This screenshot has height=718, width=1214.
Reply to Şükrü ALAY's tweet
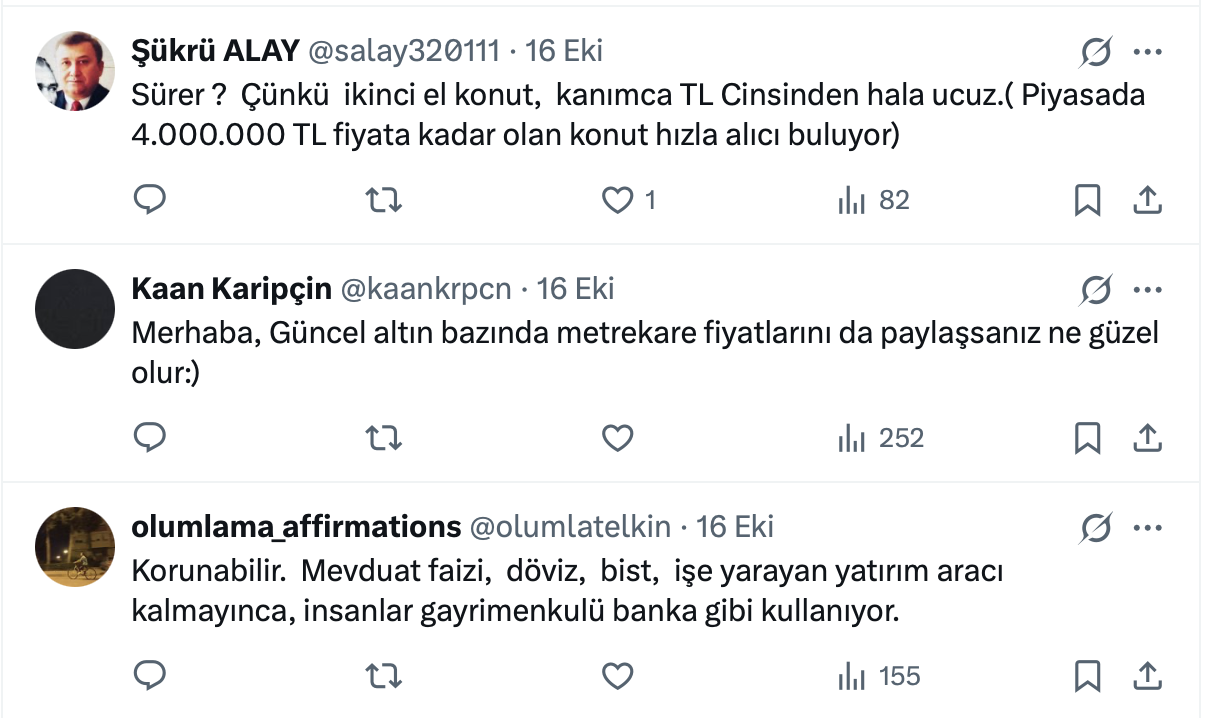[x=149, y=200]
